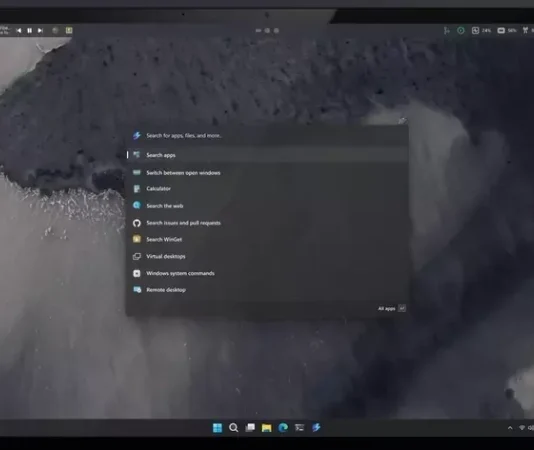Screen dimensions: 534x450
Task: Open Terminal from the taskbar
Action: (300, 428)
